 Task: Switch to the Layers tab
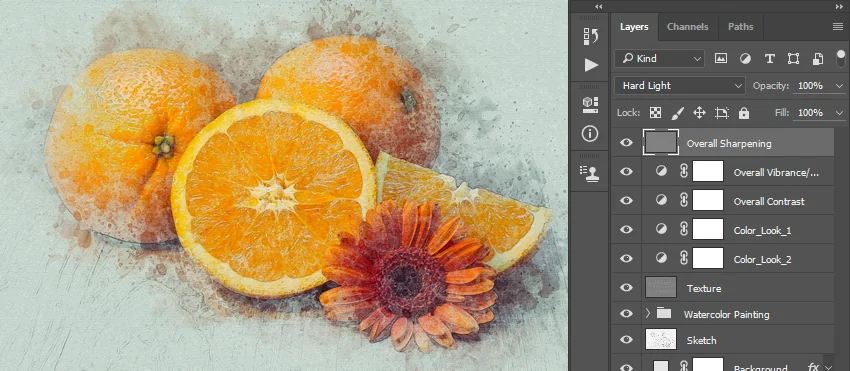634,27
